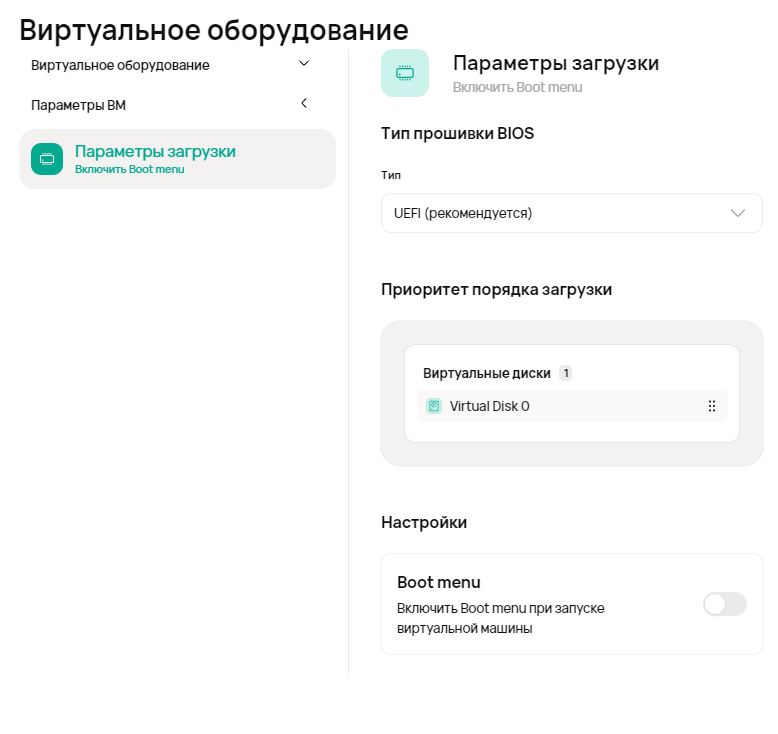Click the virtual disks count badge
The width and height of the screenshot is (778, 734).
click(x=565, y=373)
